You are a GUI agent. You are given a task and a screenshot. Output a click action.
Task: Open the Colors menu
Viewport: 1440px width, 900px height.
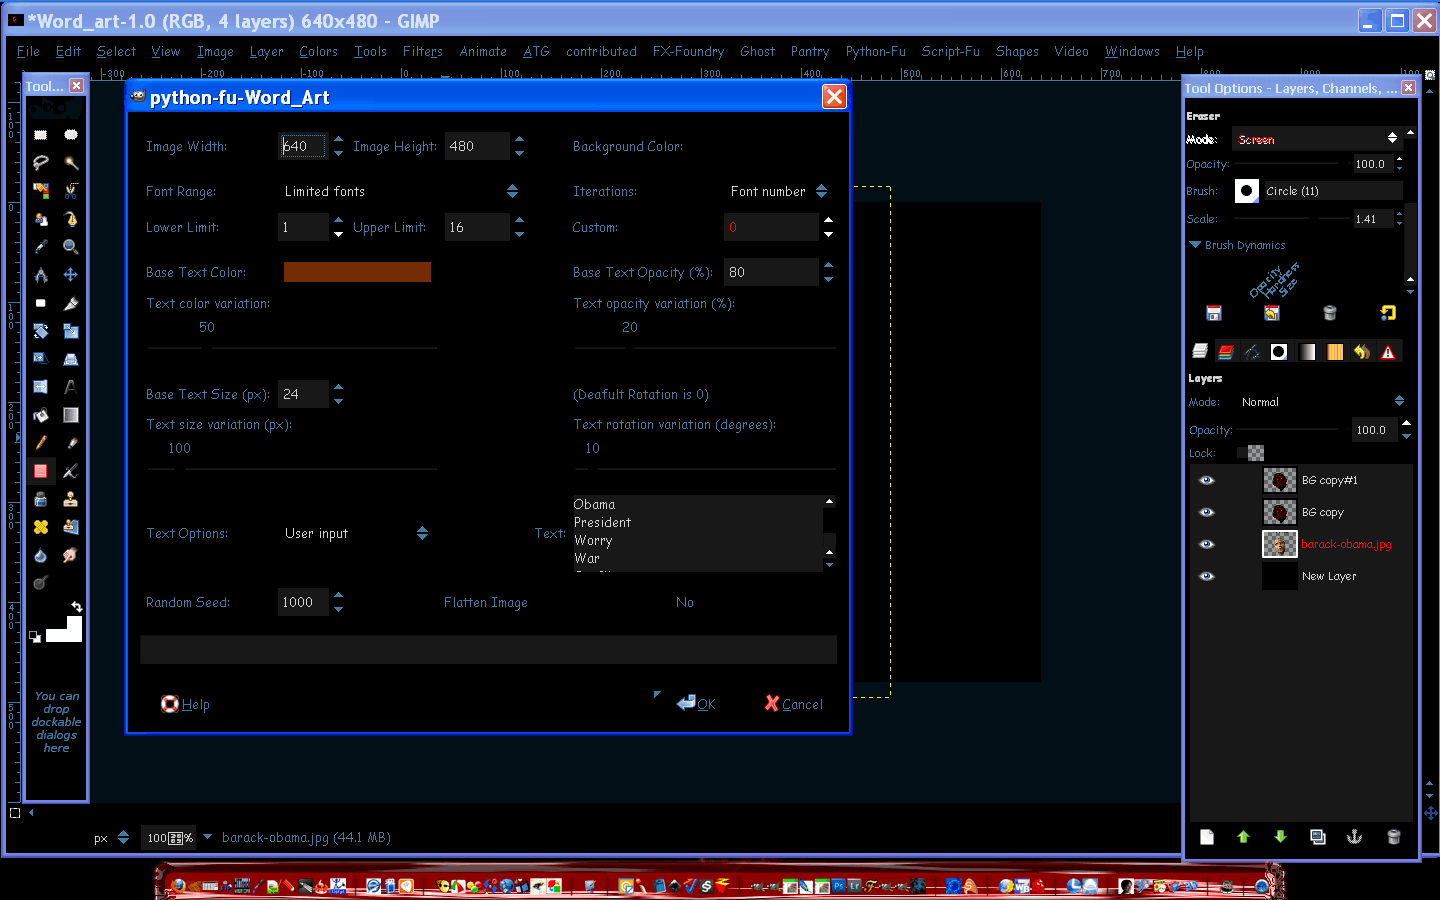tap(318, 51)
